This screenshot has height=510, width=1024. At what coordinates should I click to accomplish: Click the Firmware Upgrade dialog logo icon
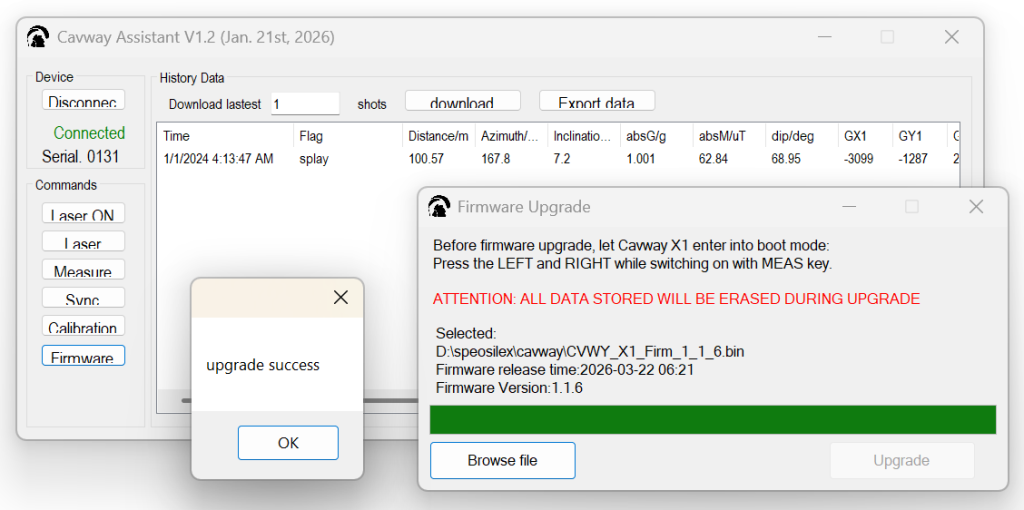[439, 207]
